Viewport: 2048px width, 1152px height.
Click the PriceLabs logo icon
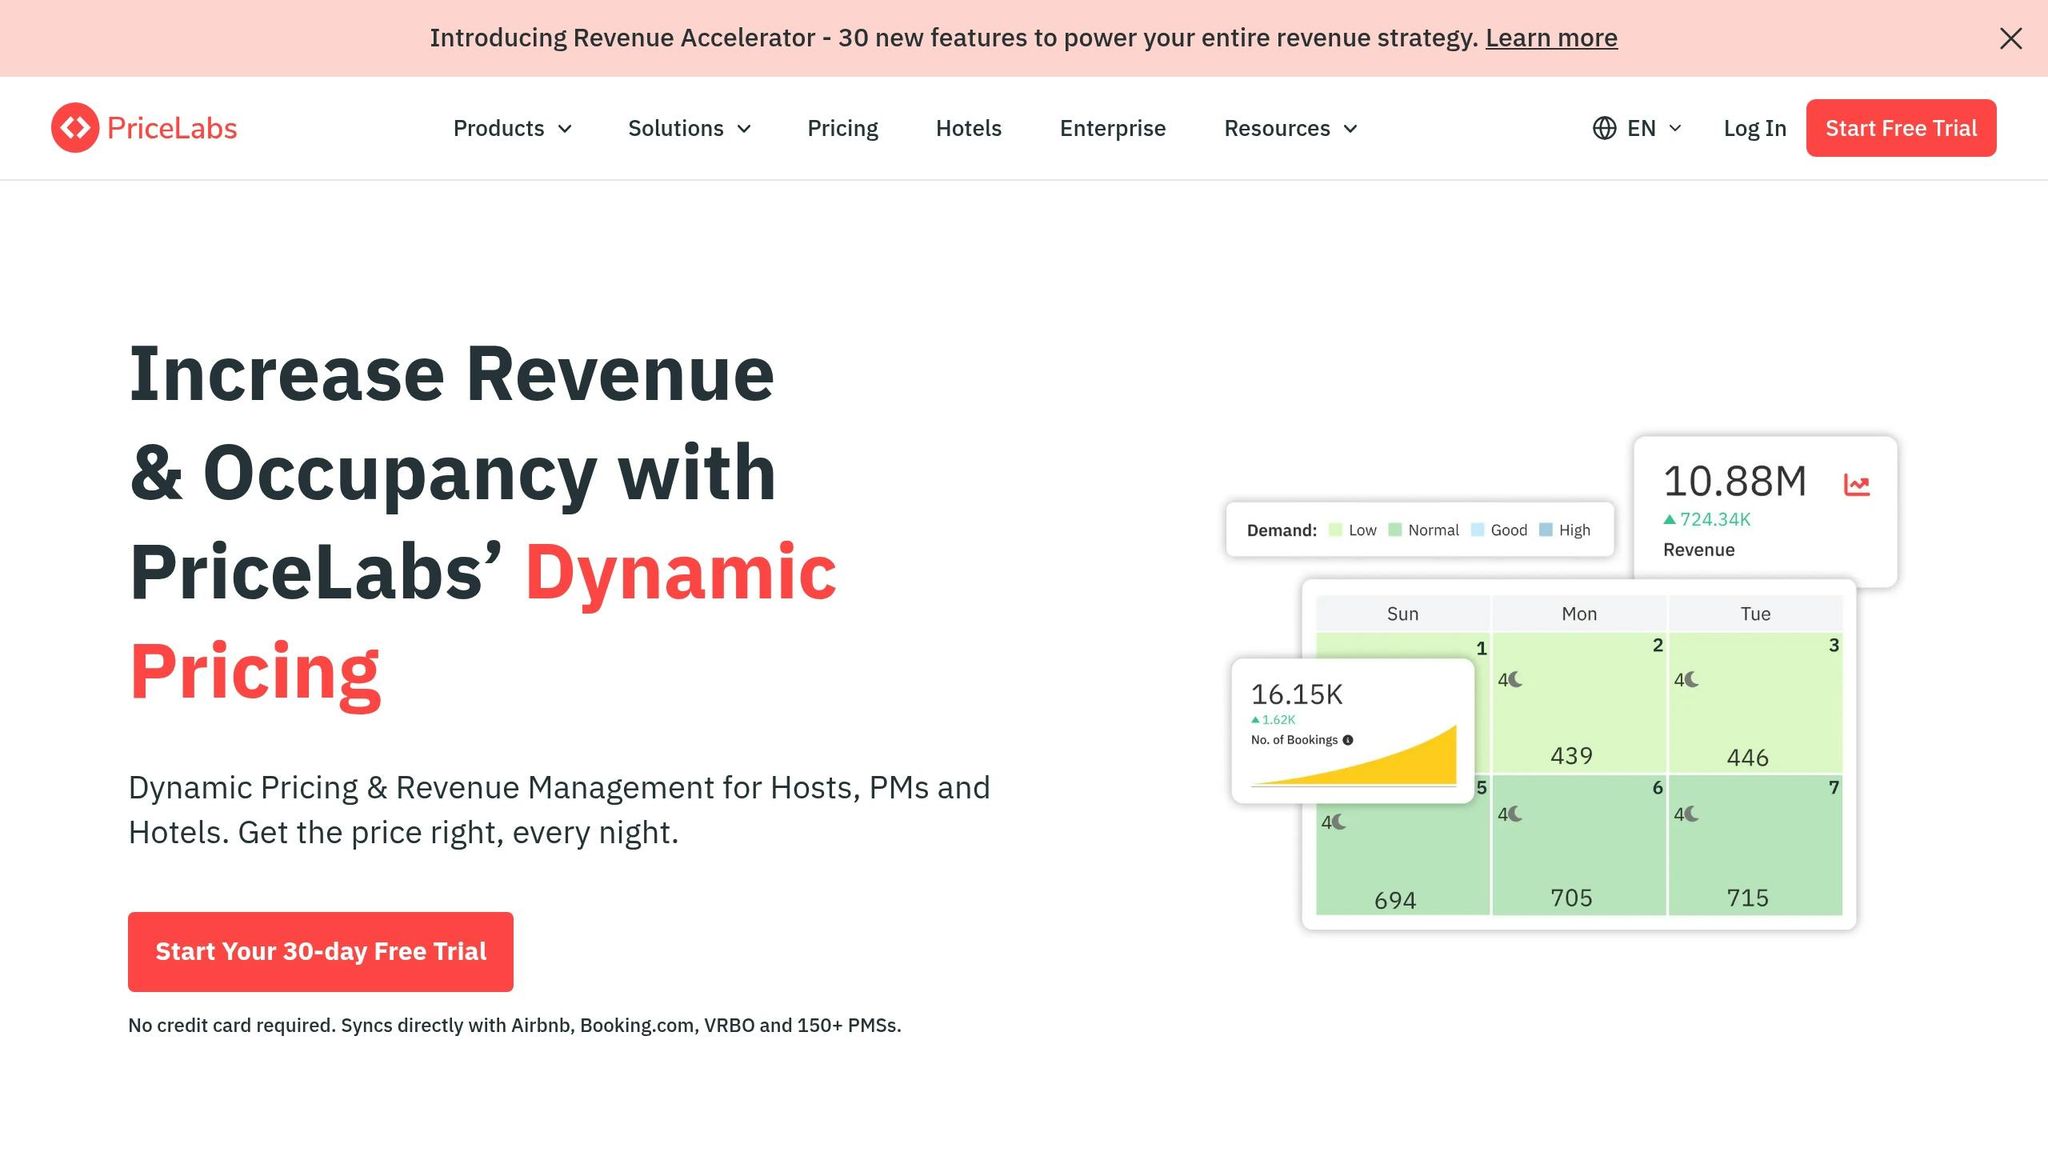tap(75, 128)
